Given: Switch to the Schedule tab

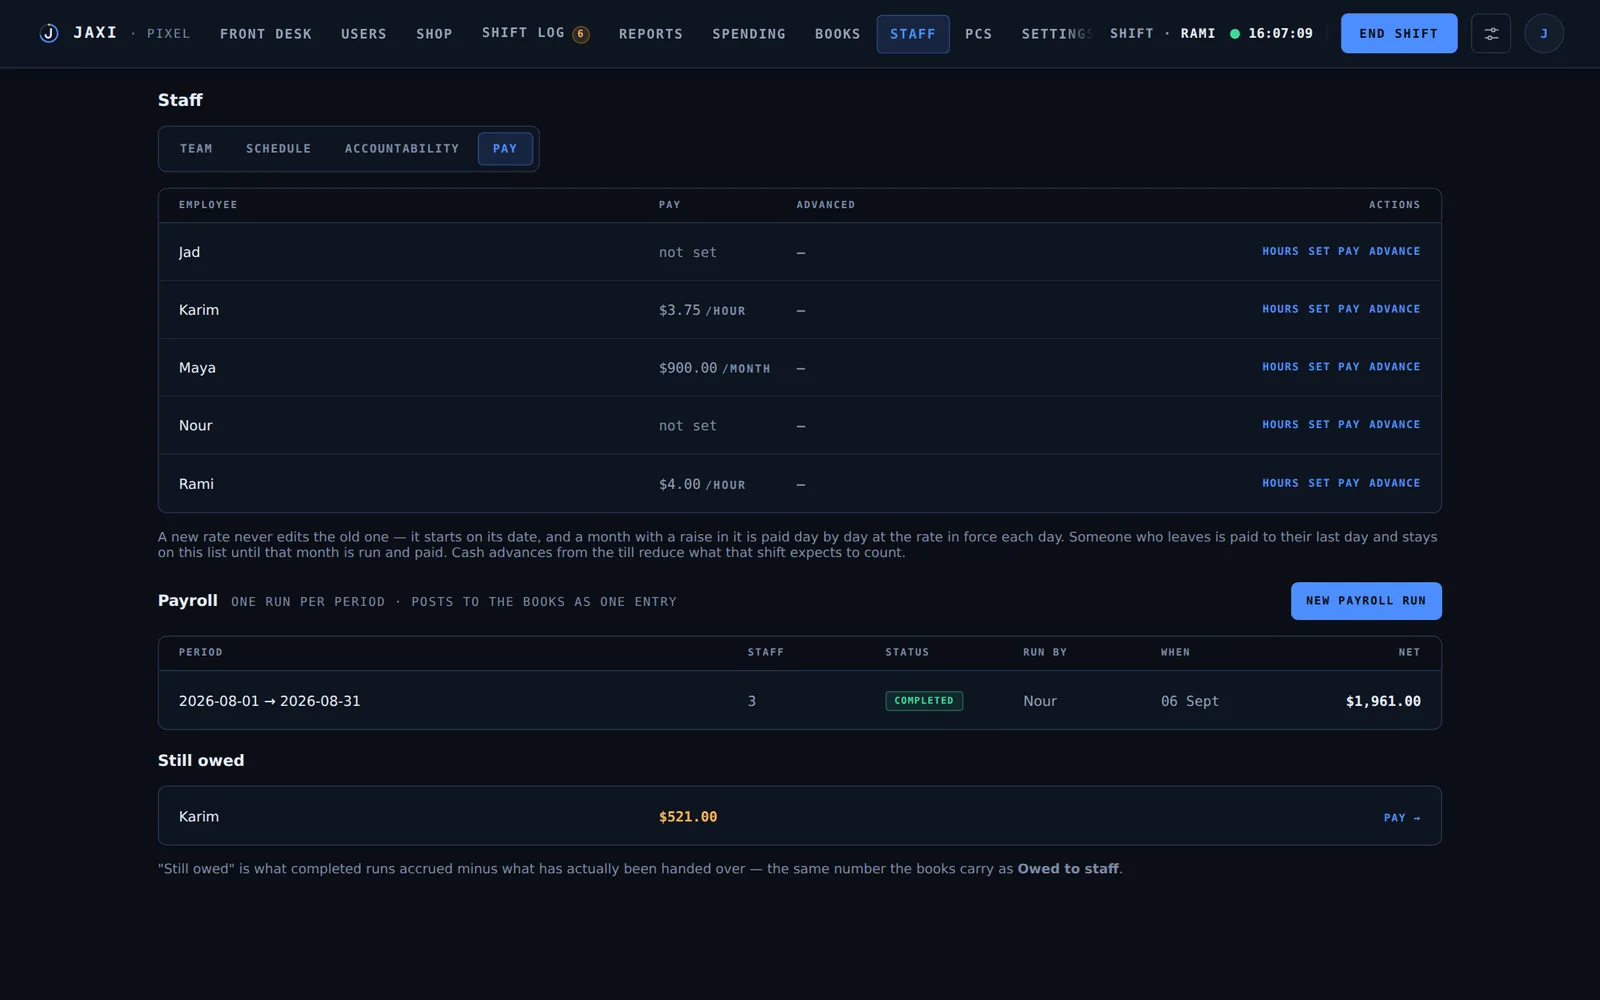Looking at the screenshot, I should (279, 148).
